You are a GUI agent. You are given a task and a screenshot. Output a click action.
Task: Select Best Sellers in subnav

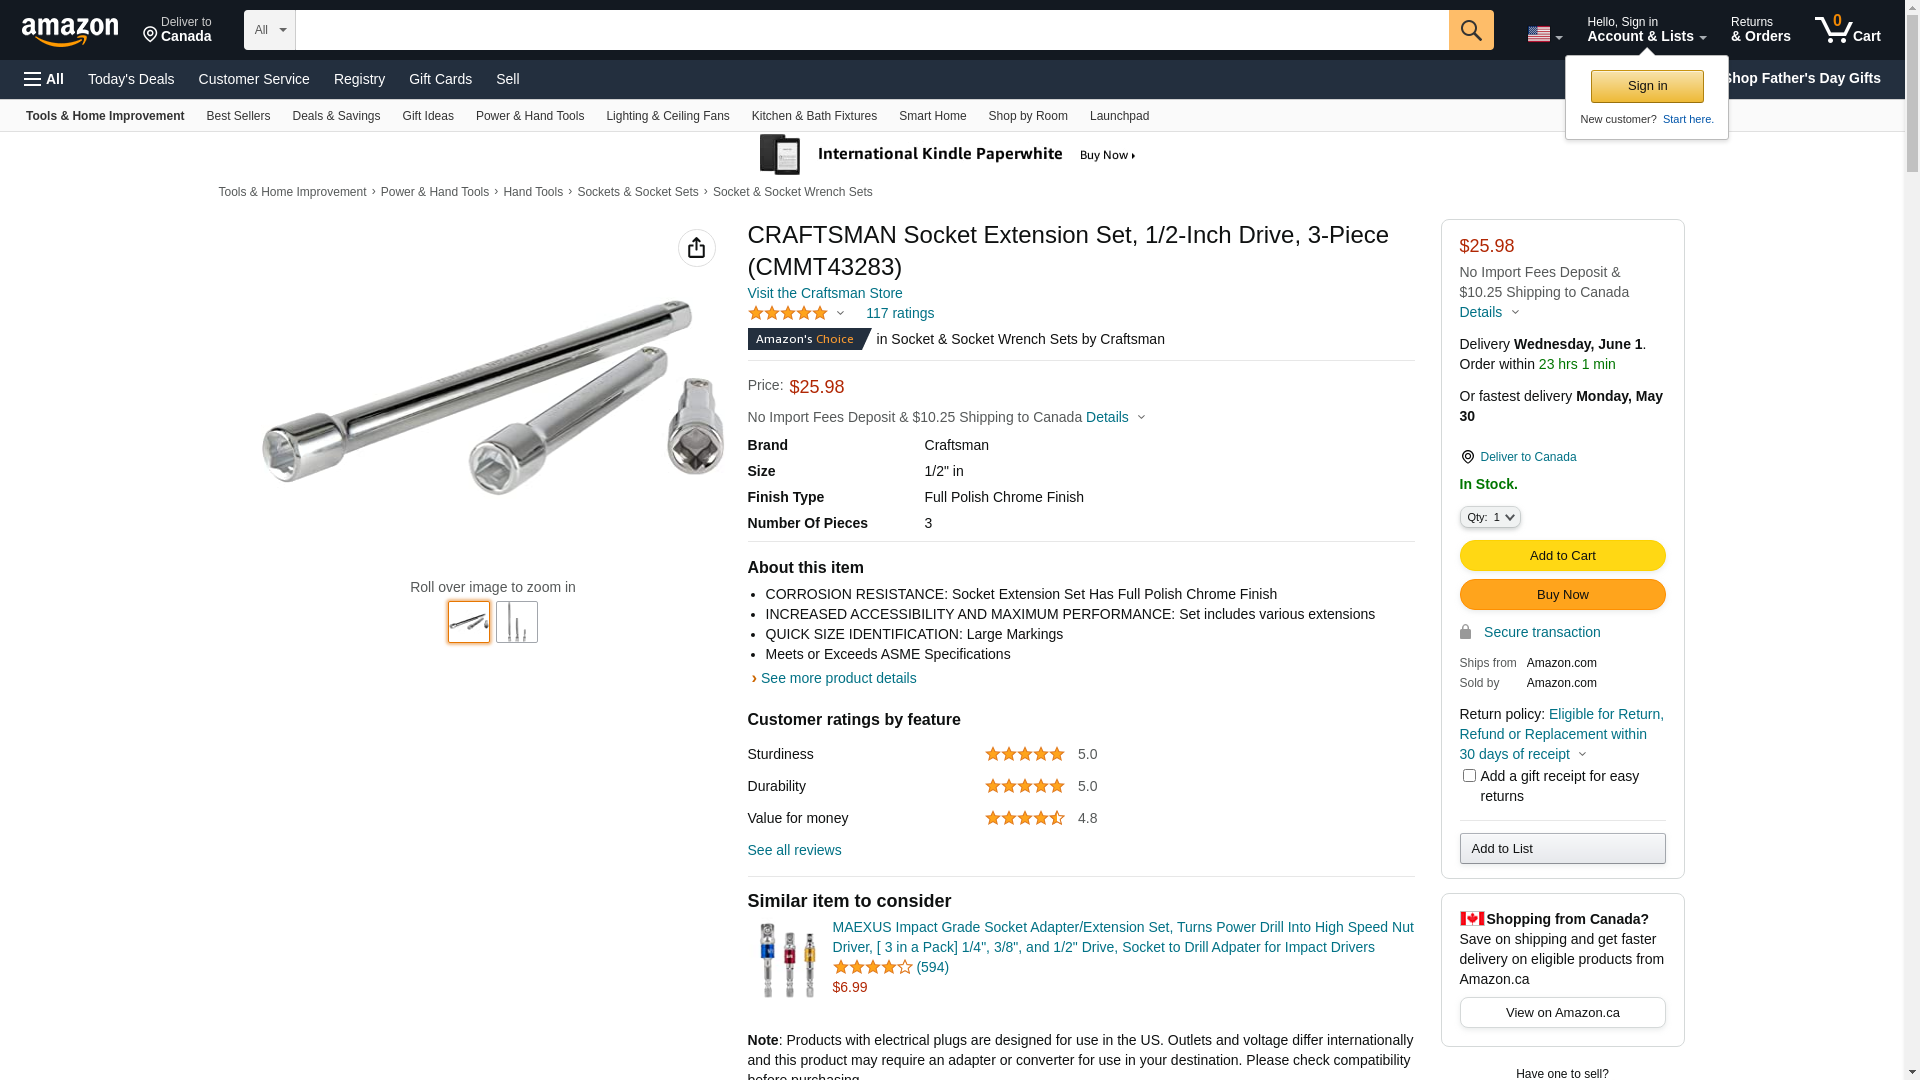coord(238,116)
